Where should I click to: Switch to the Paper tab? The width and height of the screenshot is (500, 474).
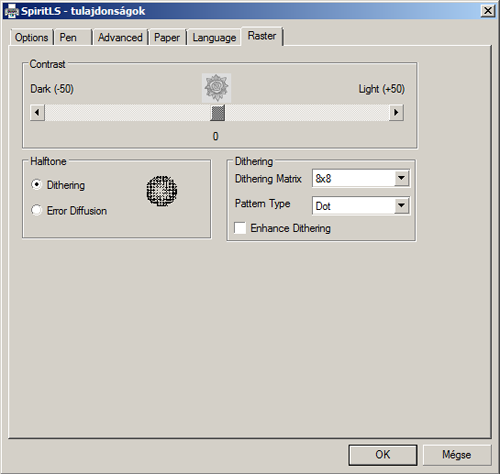167,37
